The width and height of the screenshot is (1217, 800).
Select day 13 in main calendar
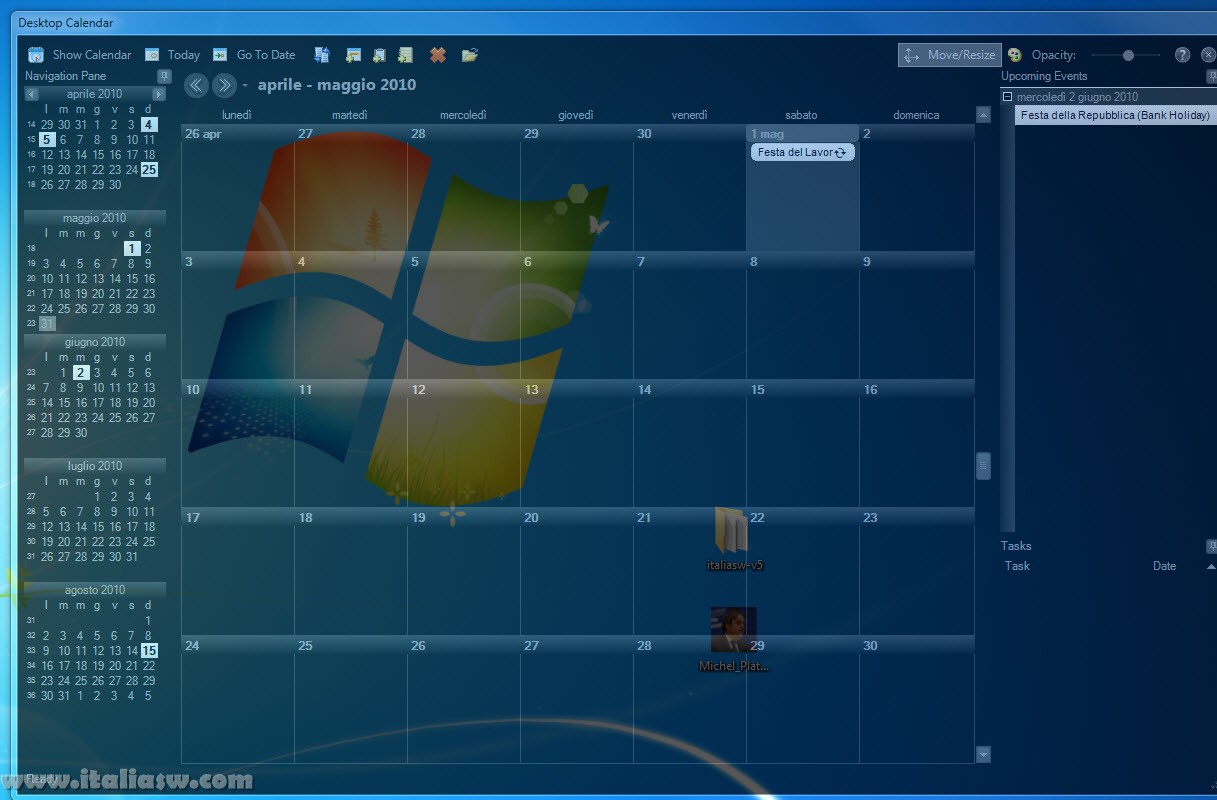(x=576, y=442)
